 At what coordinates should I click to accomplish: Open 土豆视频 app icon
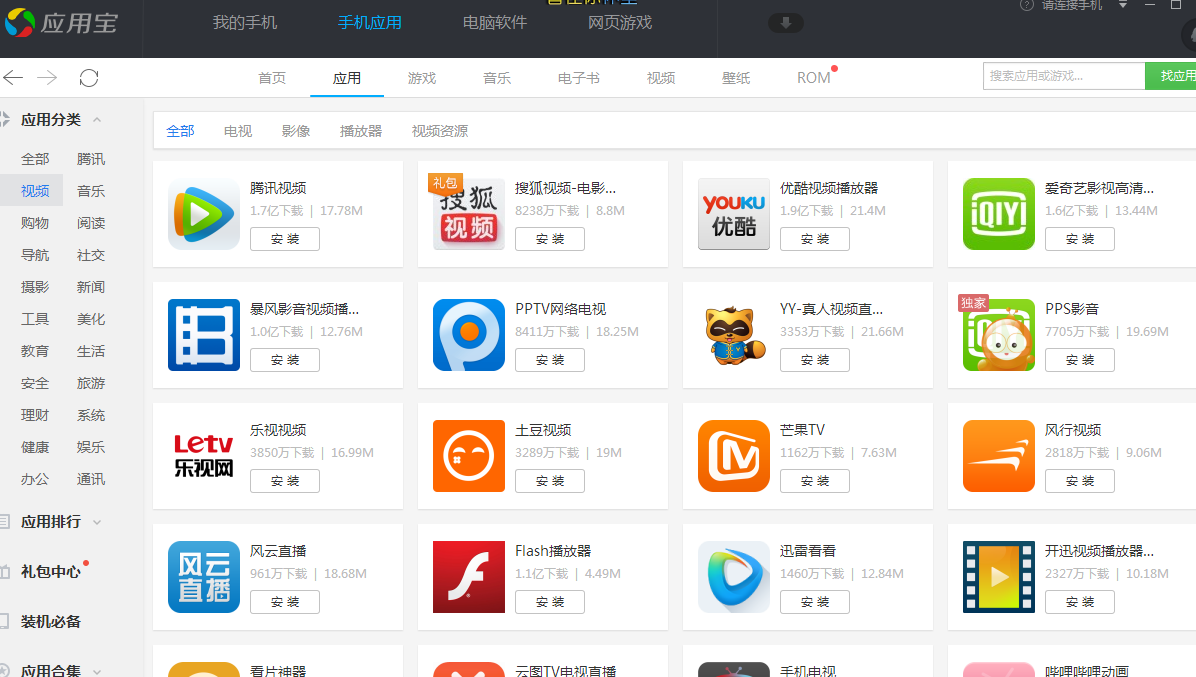pos(468,456)
